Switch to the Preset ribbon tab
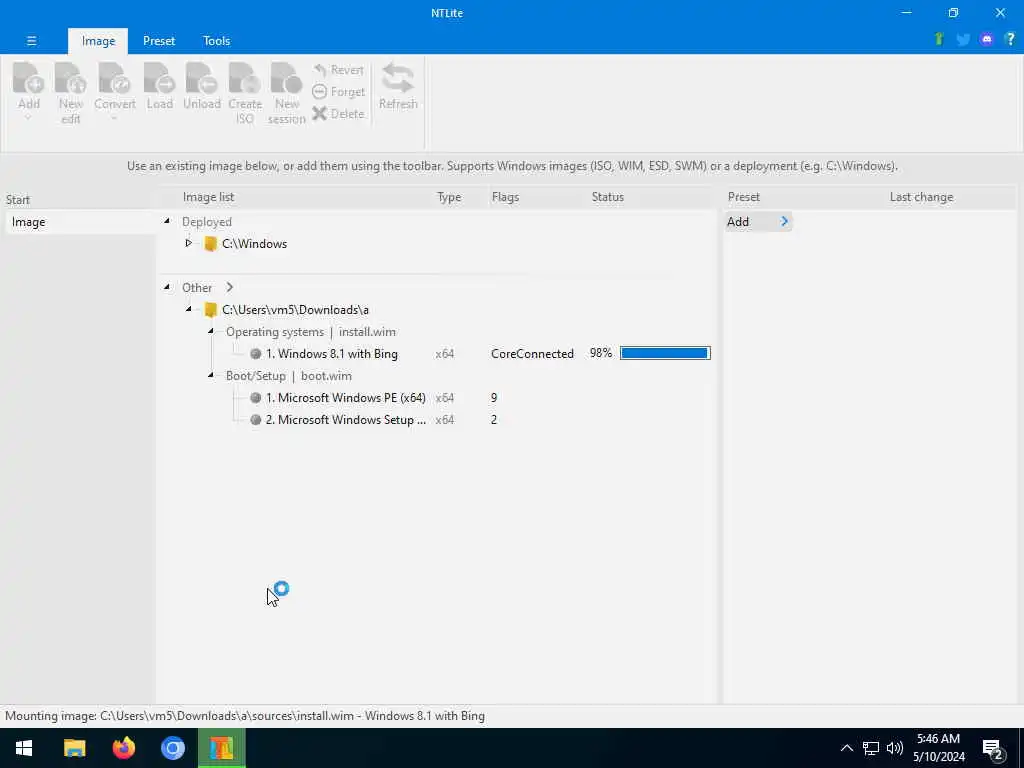1024x768 pixels. (x=159, y=40)
